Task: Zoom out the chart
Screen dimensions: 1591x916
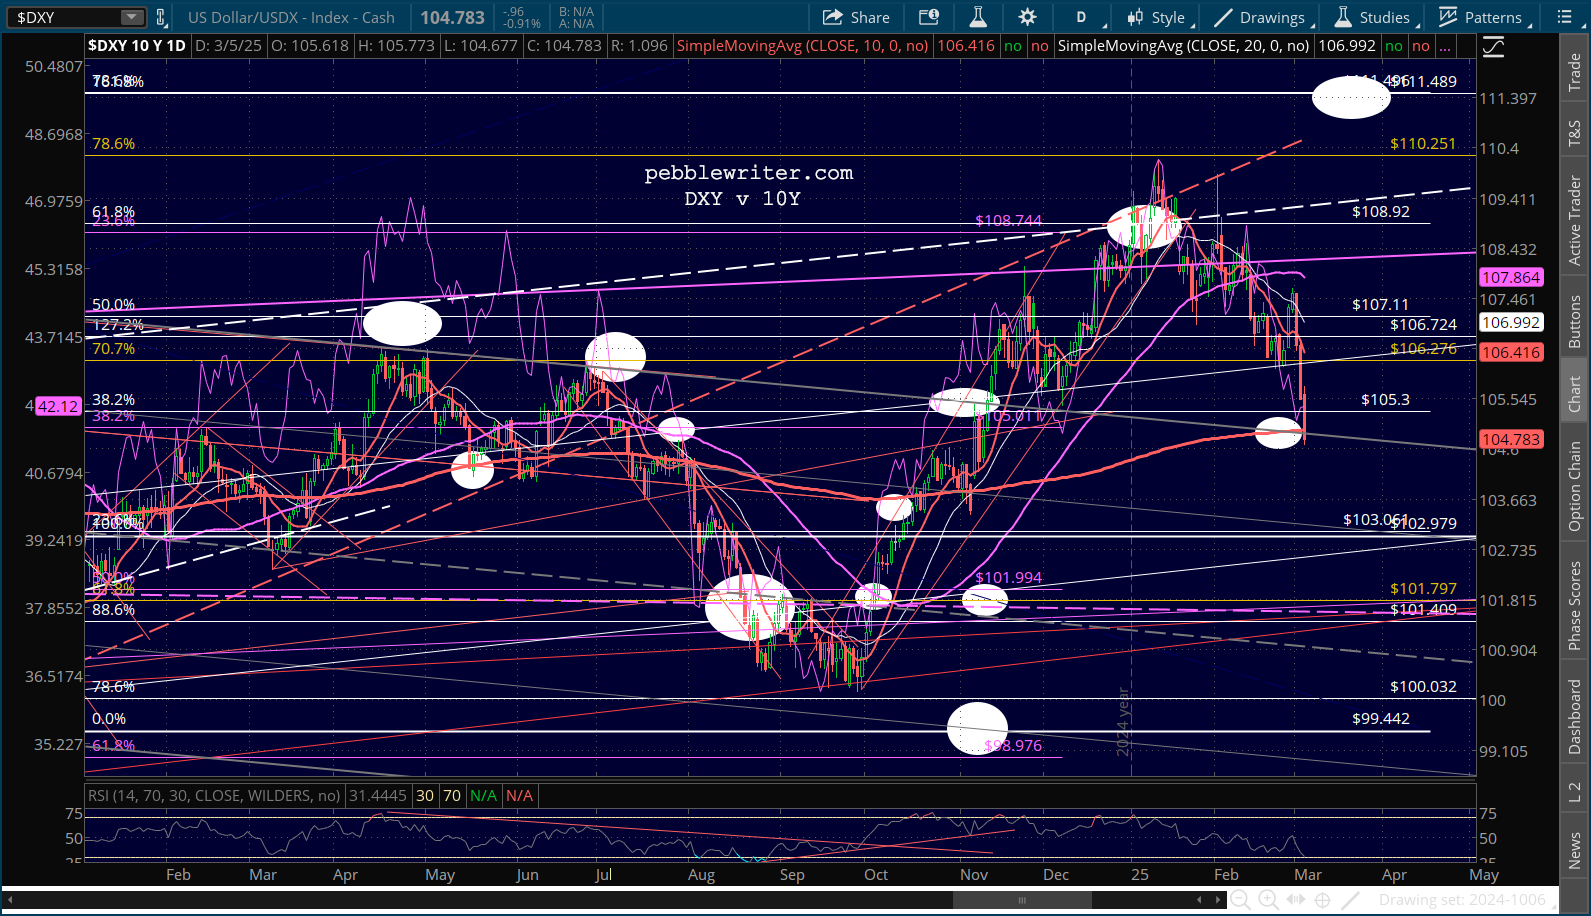Action: pyautogui.click(x=1240, y=900)
